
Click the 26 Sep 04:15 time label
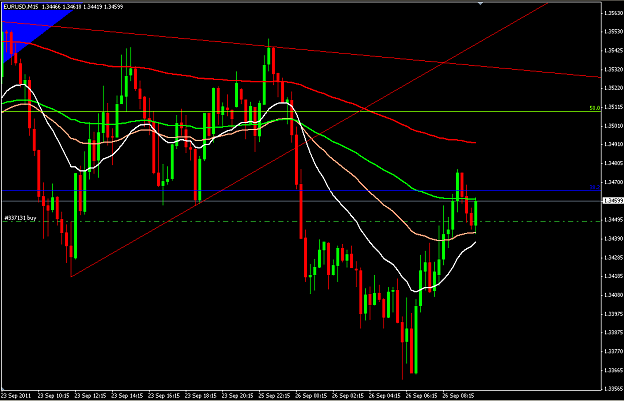[x=384, y=396]
